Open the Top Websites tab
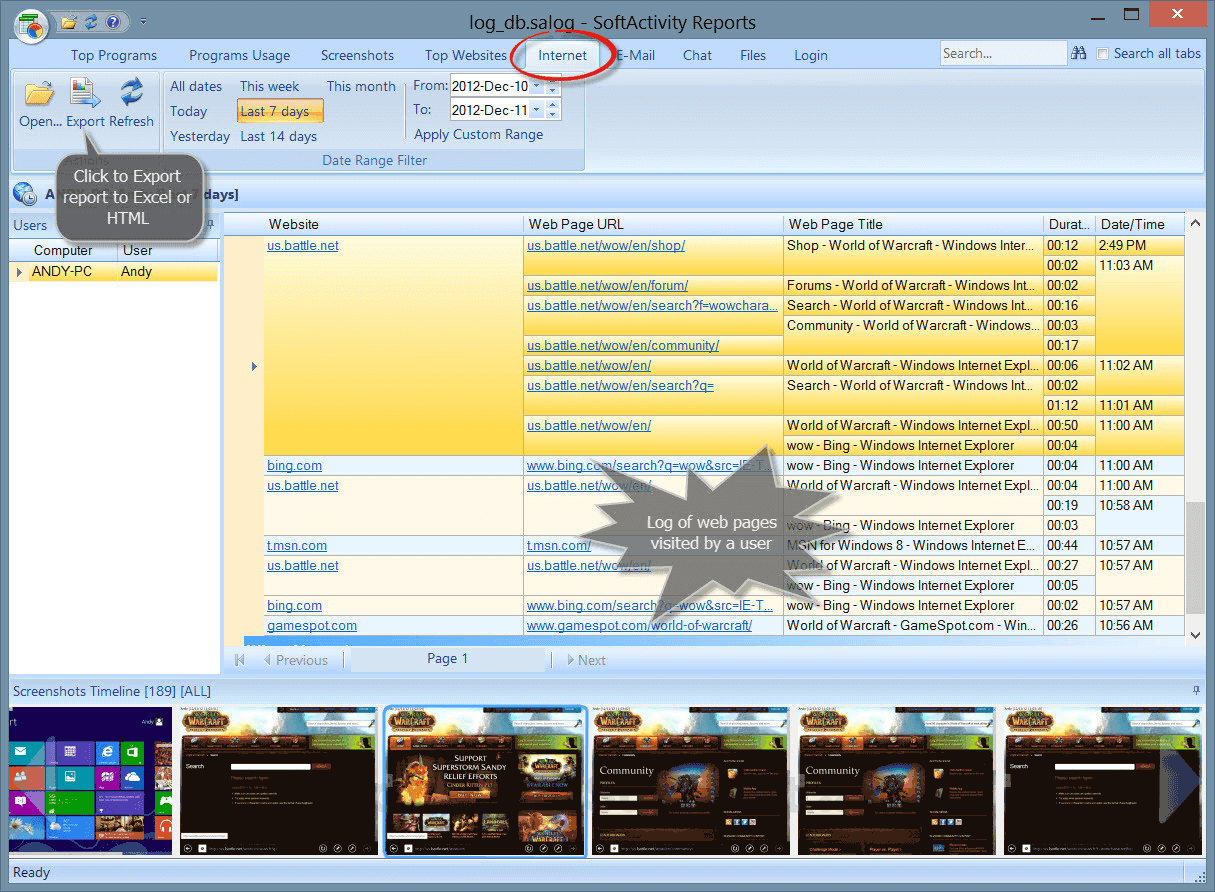The height and width of the screenshot is (892, 1215). point(465,55)
